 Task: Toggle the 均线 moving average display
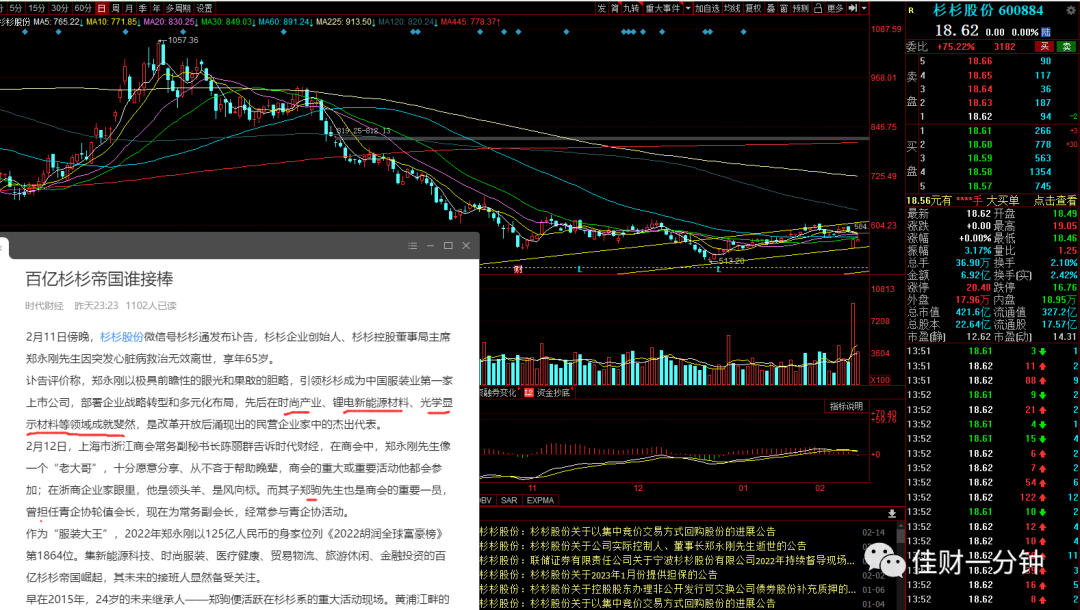click(x=731, y=8)
